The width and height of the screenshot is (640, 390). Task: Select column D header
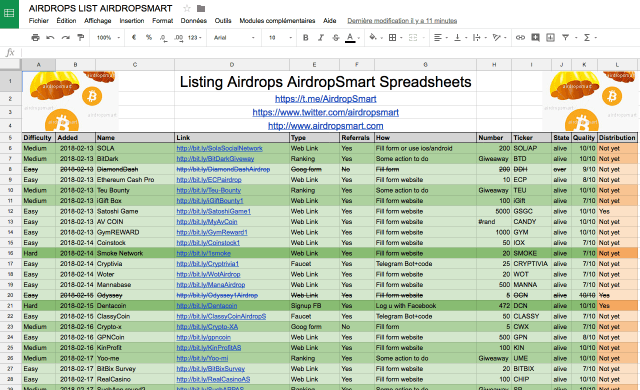click(232, 64)
